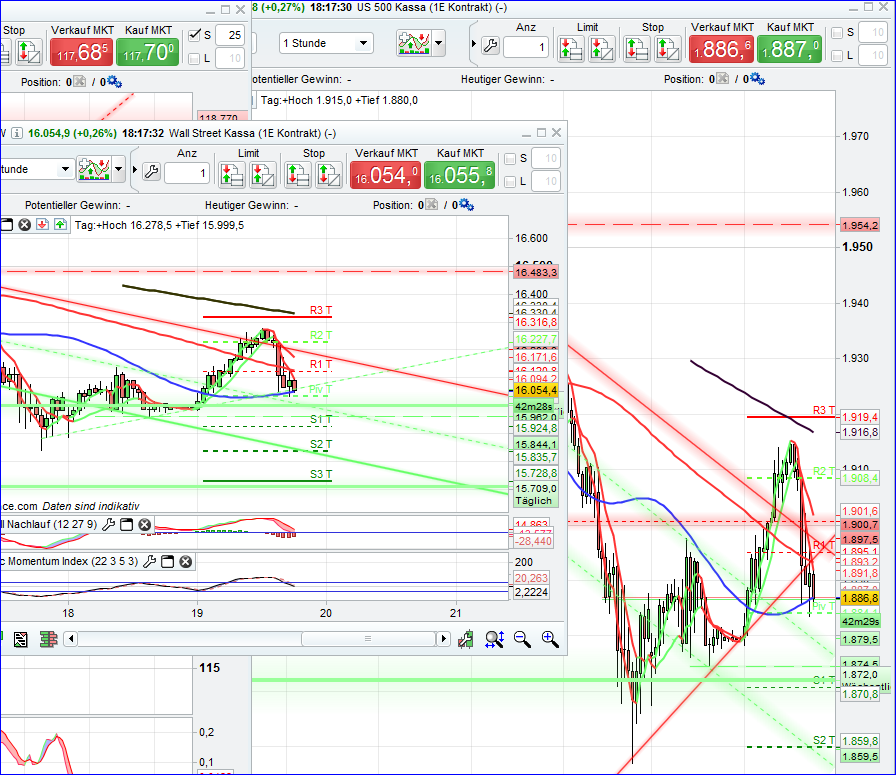Sell at market 117,68 in top-left window
896x775 pixels.
click(80, 50)
